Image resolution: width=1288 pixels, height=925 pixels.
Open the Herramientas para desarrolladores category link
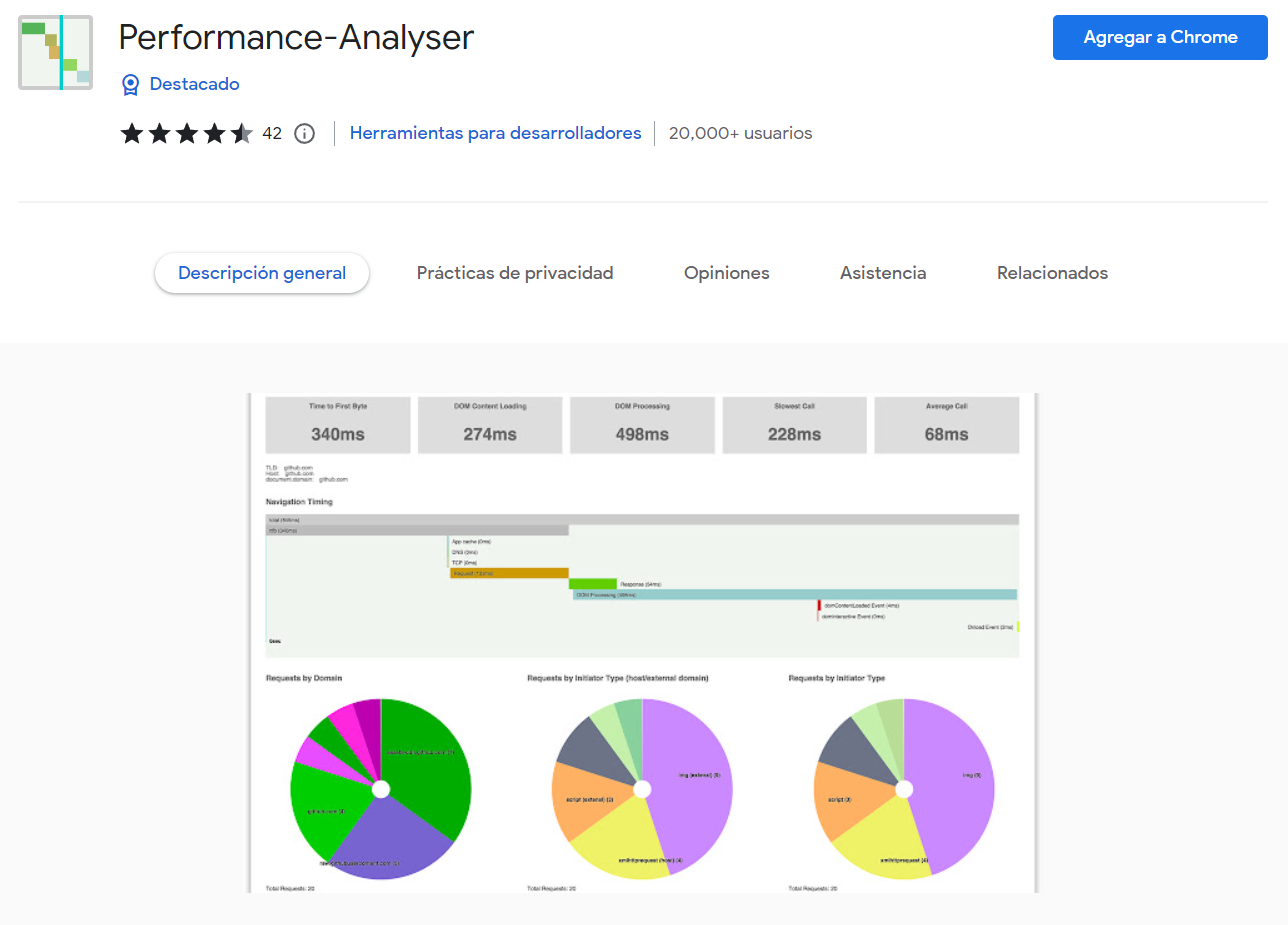495,133
